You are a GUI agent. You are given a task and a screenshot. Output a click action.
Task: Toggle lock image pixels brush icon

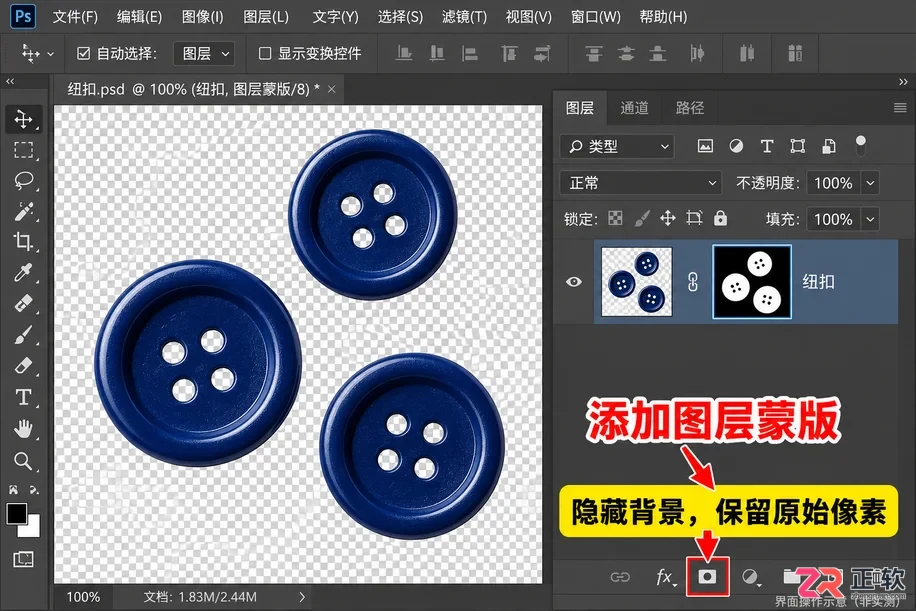pos(641,218)
